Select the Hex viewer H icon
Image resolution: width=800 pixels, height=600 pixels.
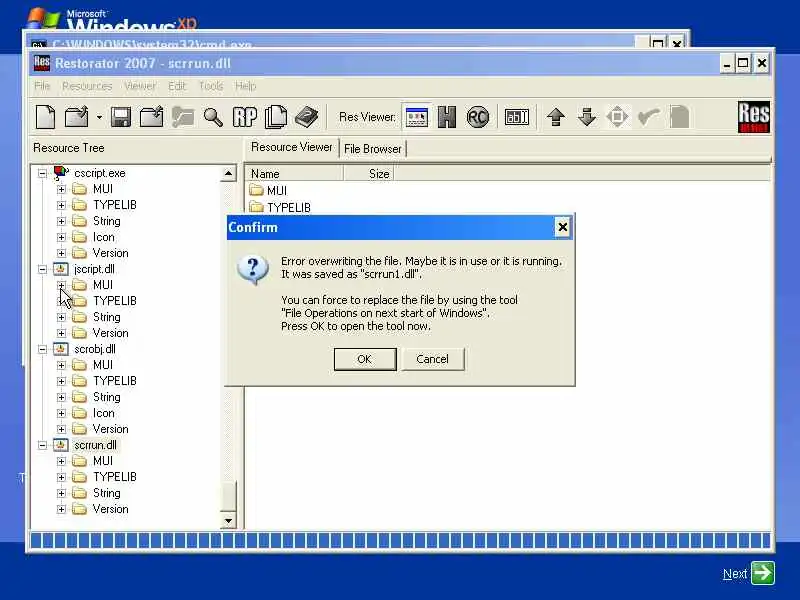pyautogui.click(x=447, y=117)
